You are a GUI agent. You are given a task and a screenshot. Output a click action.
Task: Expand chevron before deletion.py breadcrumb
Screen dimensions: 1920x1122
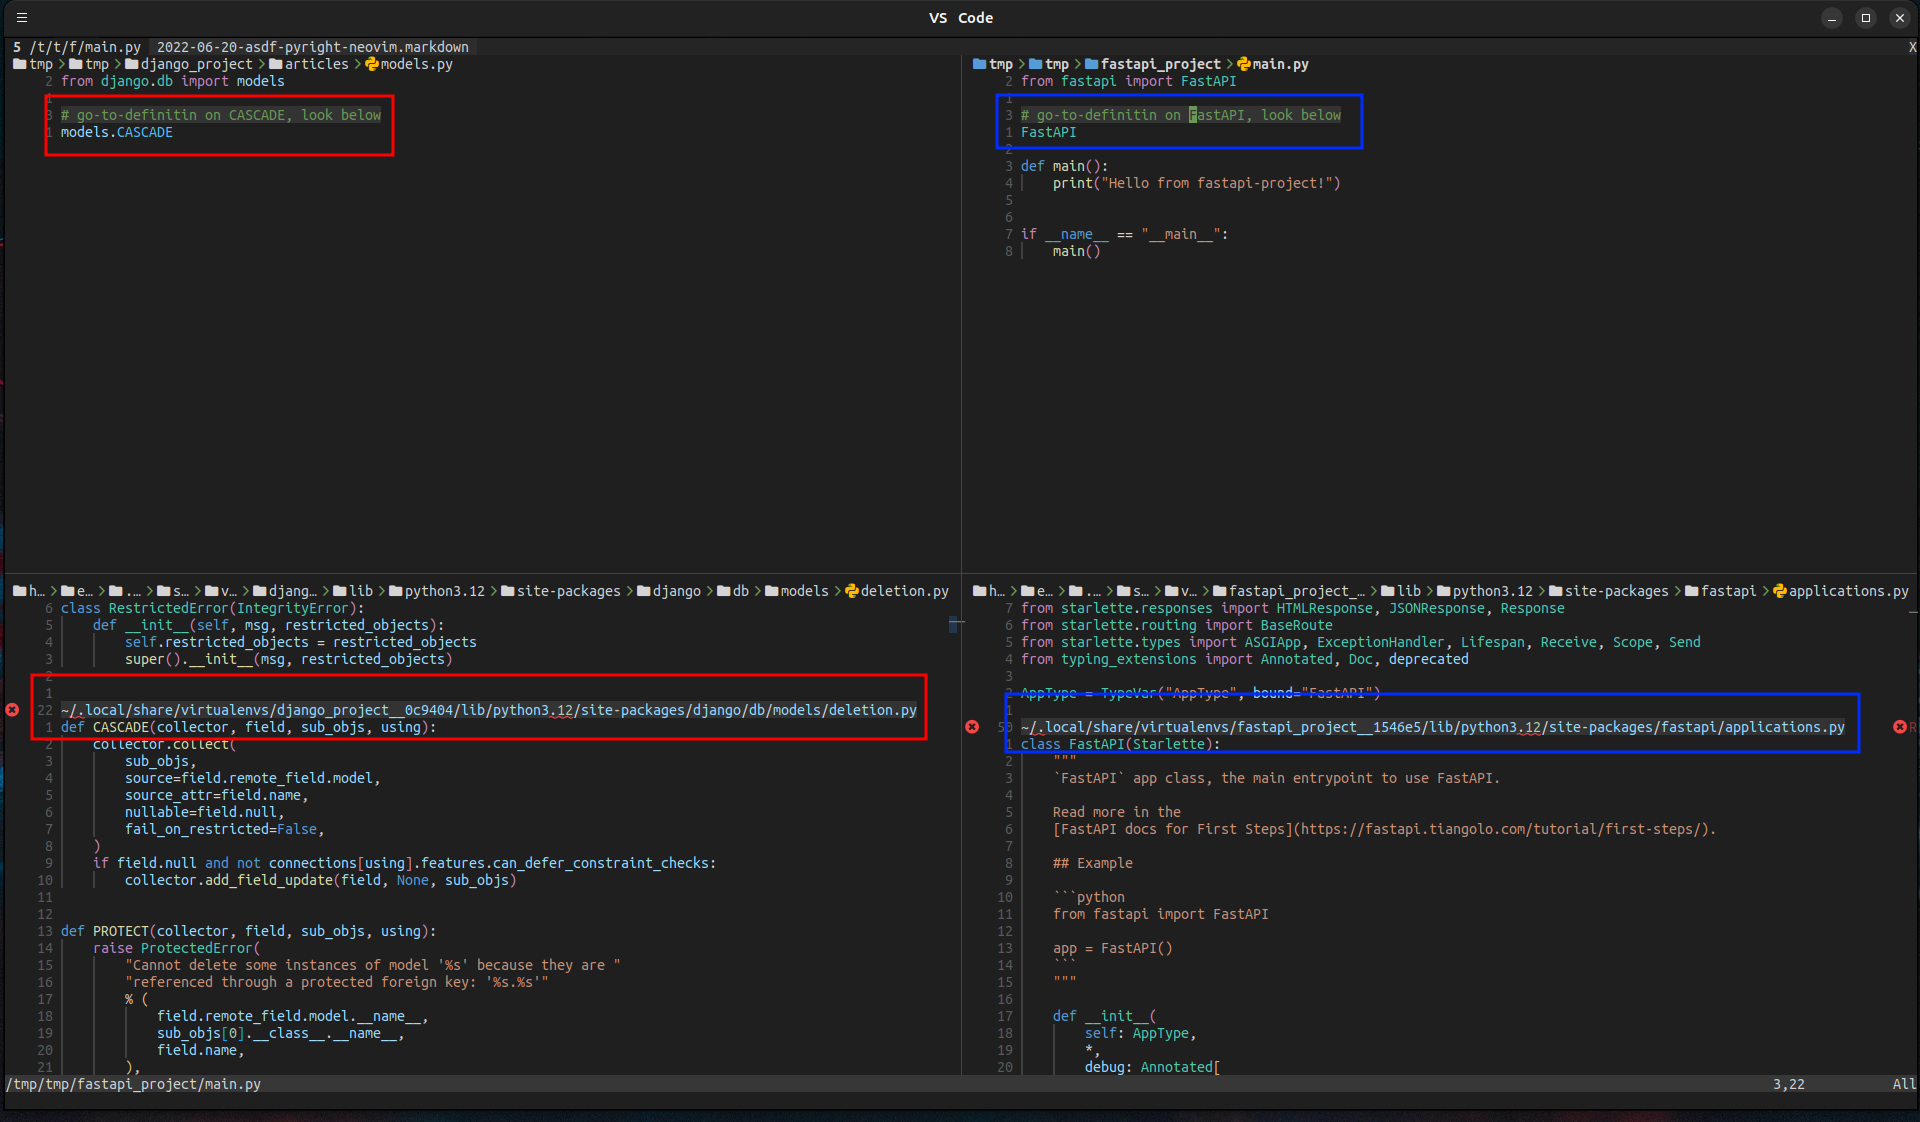click(837, 591)
